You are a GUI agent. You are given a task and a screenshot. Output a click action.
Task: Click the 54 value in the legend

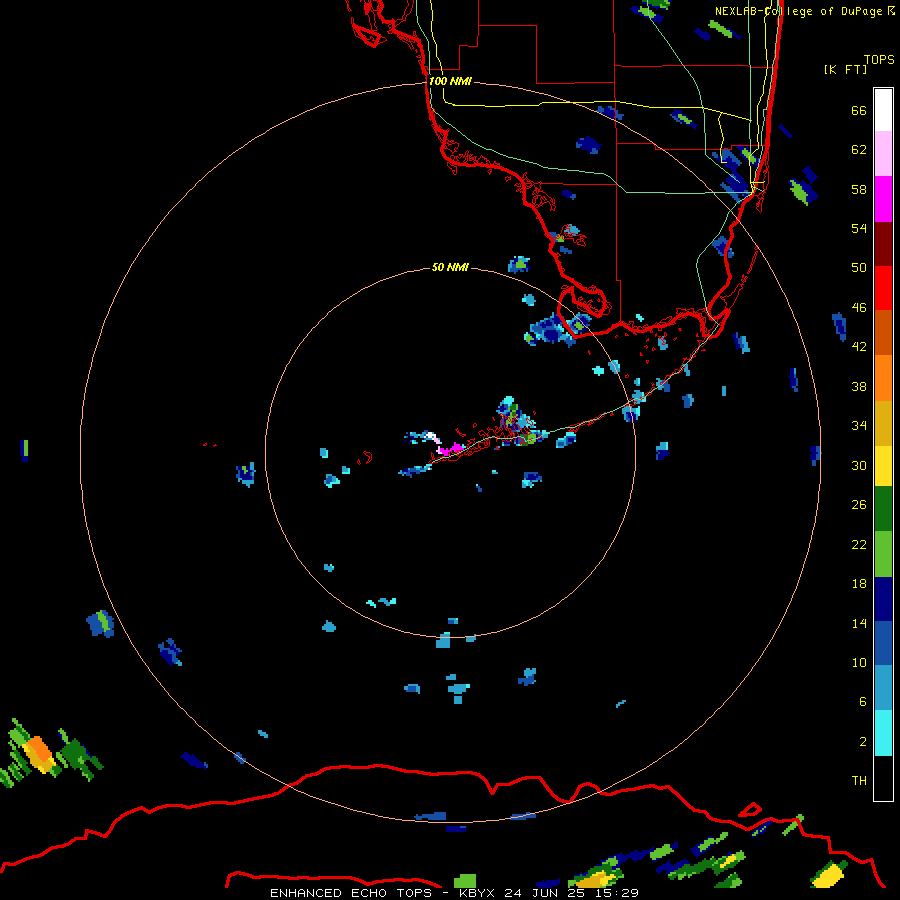[x=859, y=228]
